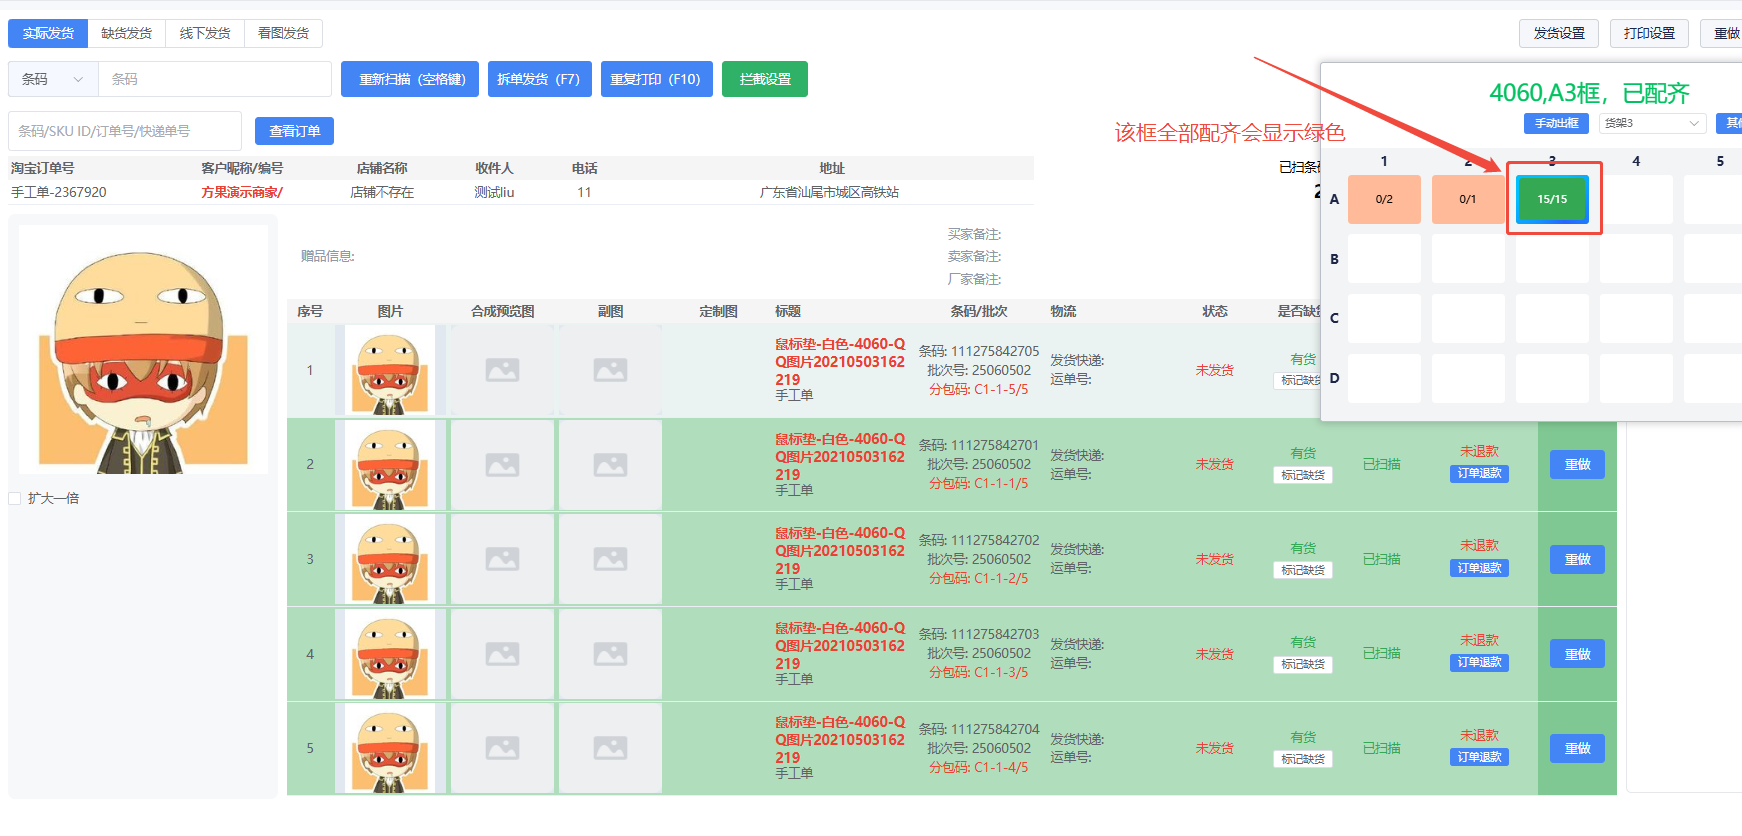Click row 3 composite preview image placeholder
Screen dimensions: 1742x836
click(x=502, y=559)
